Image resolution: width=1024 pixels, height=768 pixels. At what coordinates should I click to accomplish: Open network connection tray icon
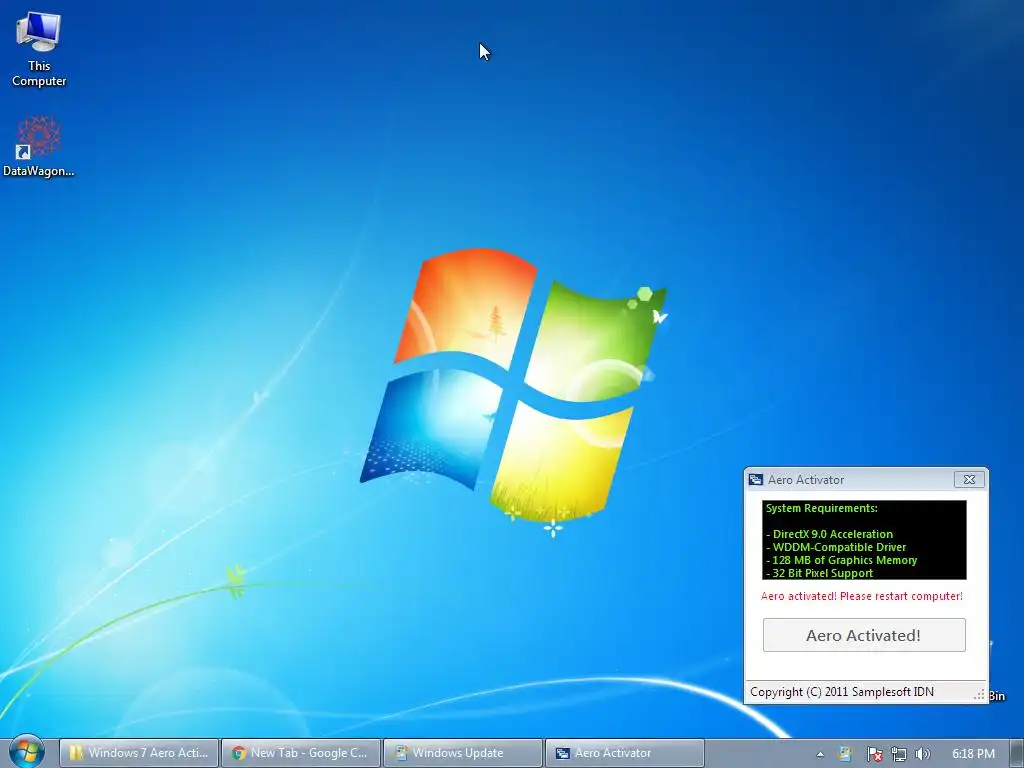coord(899,754)
